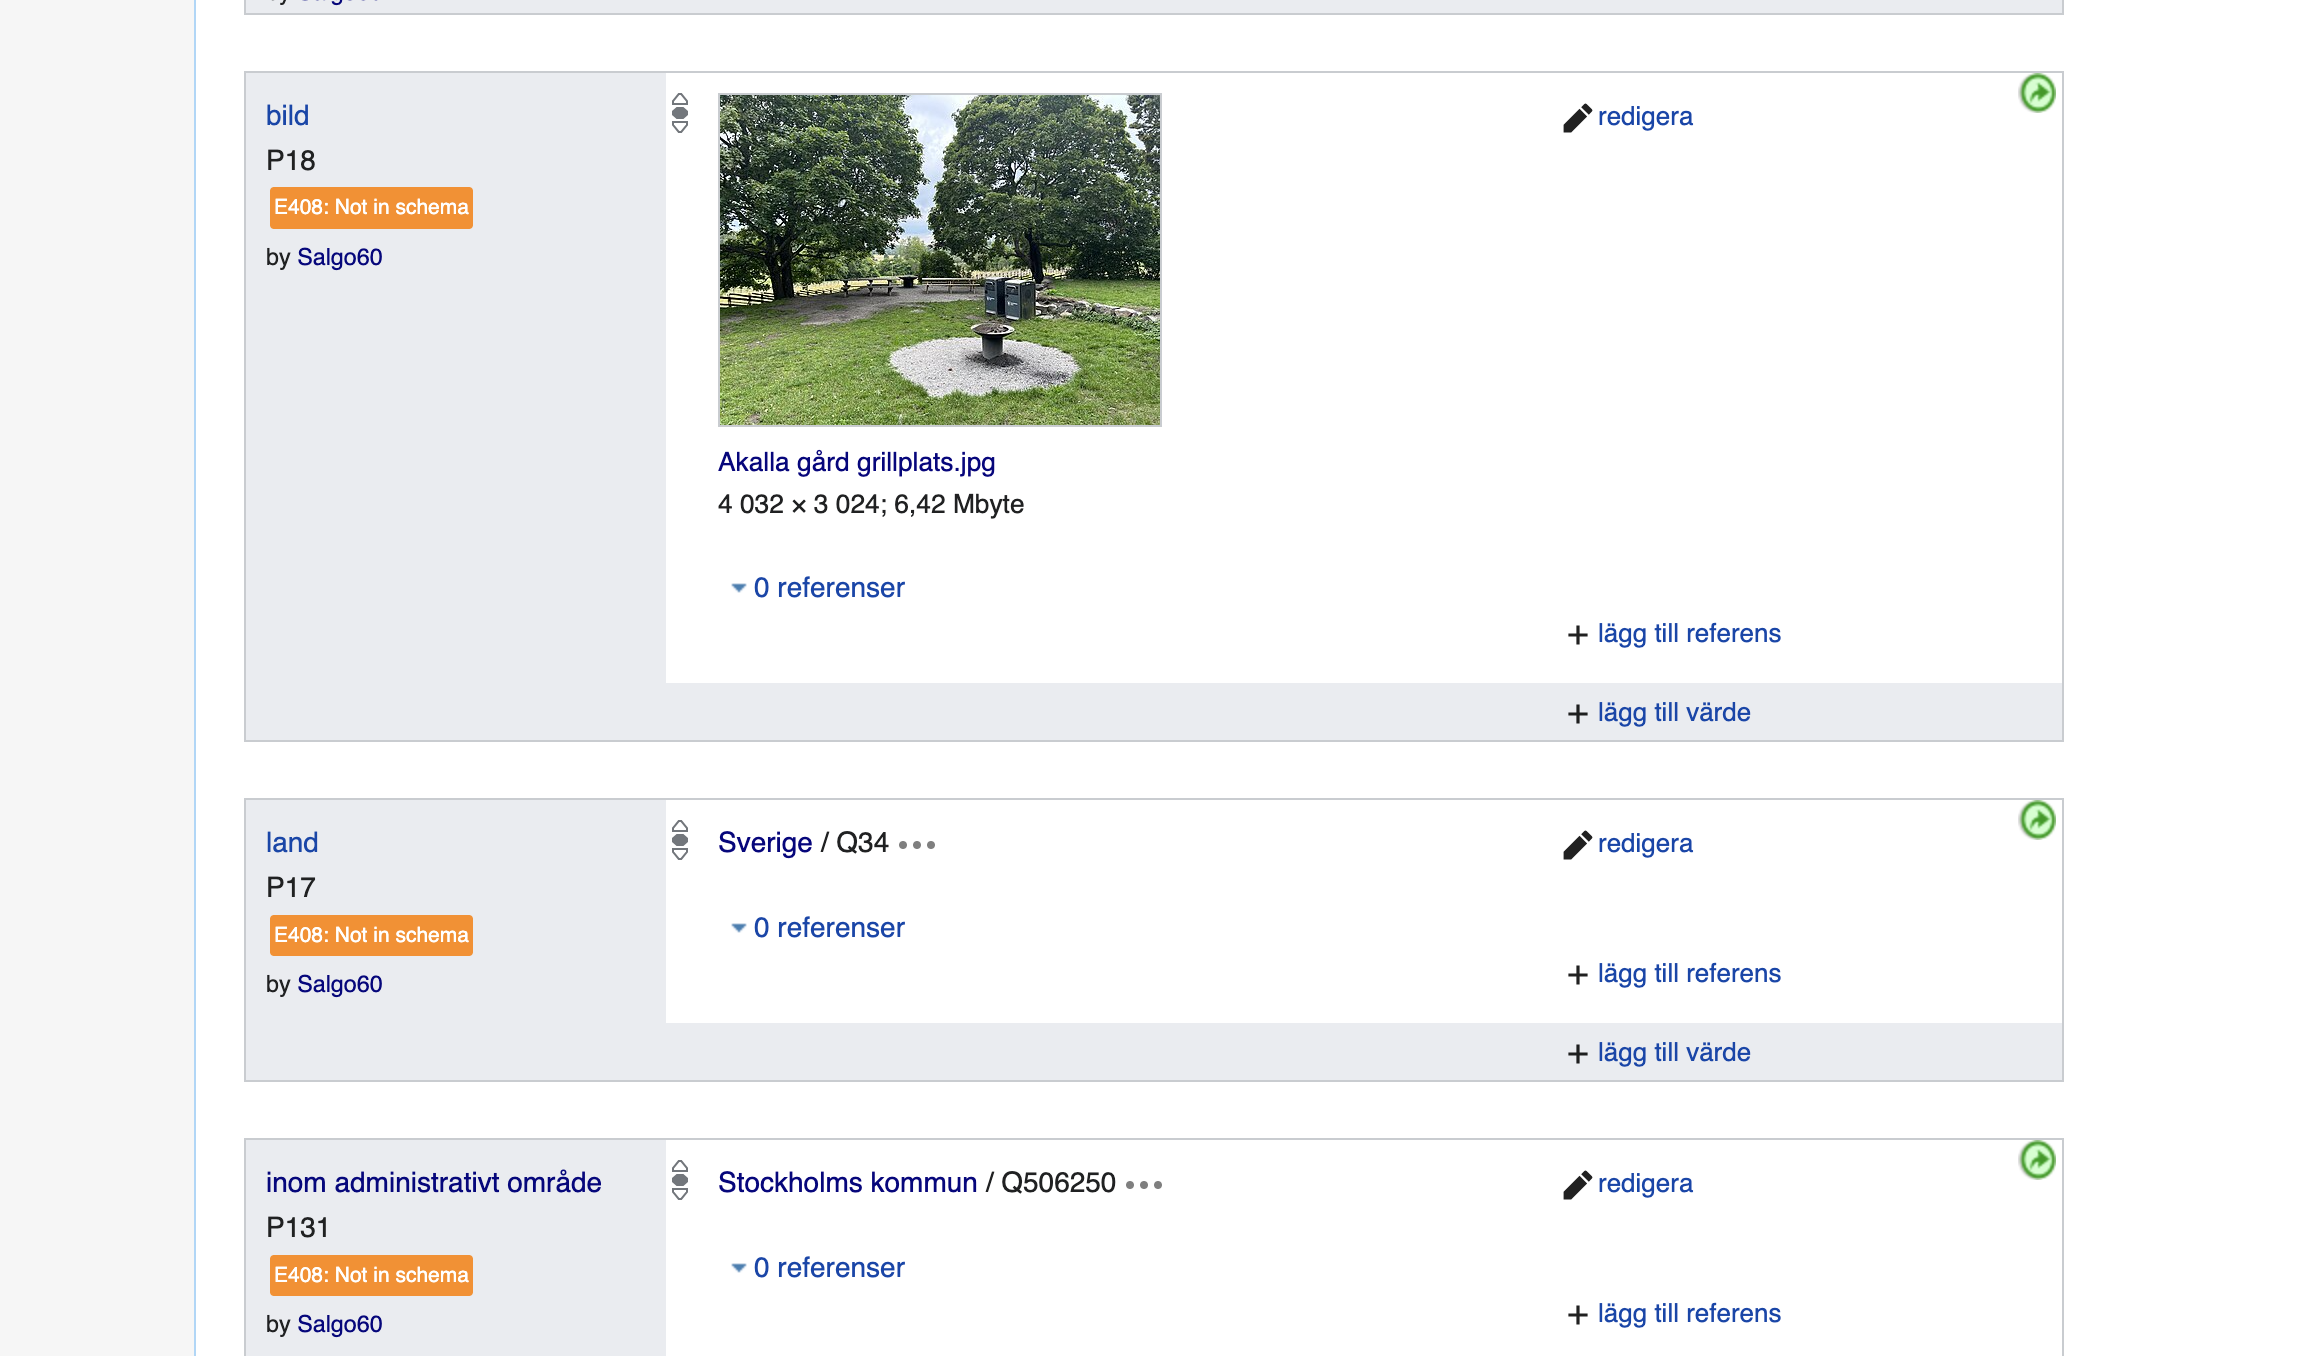This screenshot has width=2304, height=1356.
Task: Open three-dots menu next to Q506250
Action: click(x=1143, y=1185)
